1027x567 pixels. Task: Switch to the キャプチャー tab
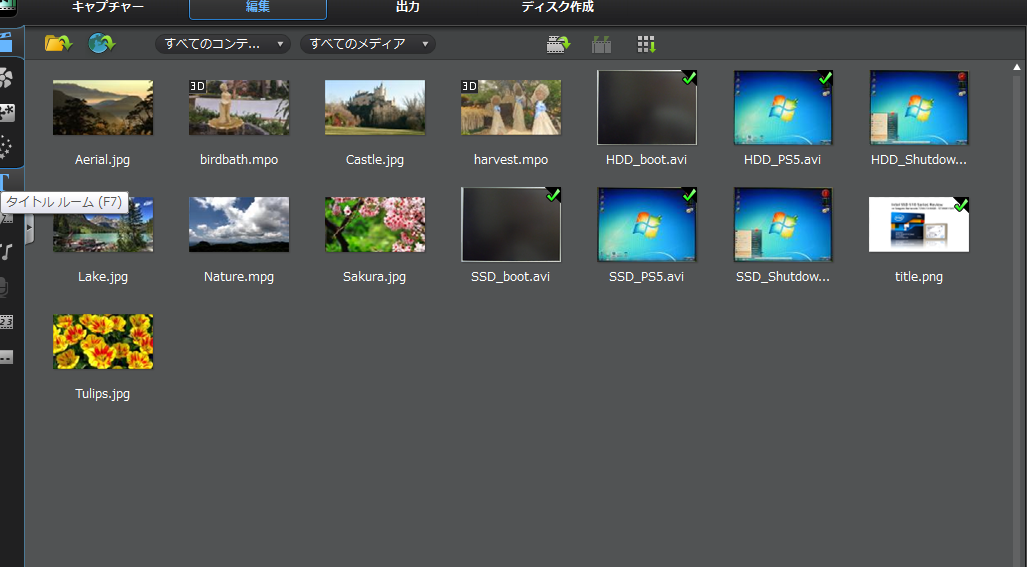[x=107, y=7]
